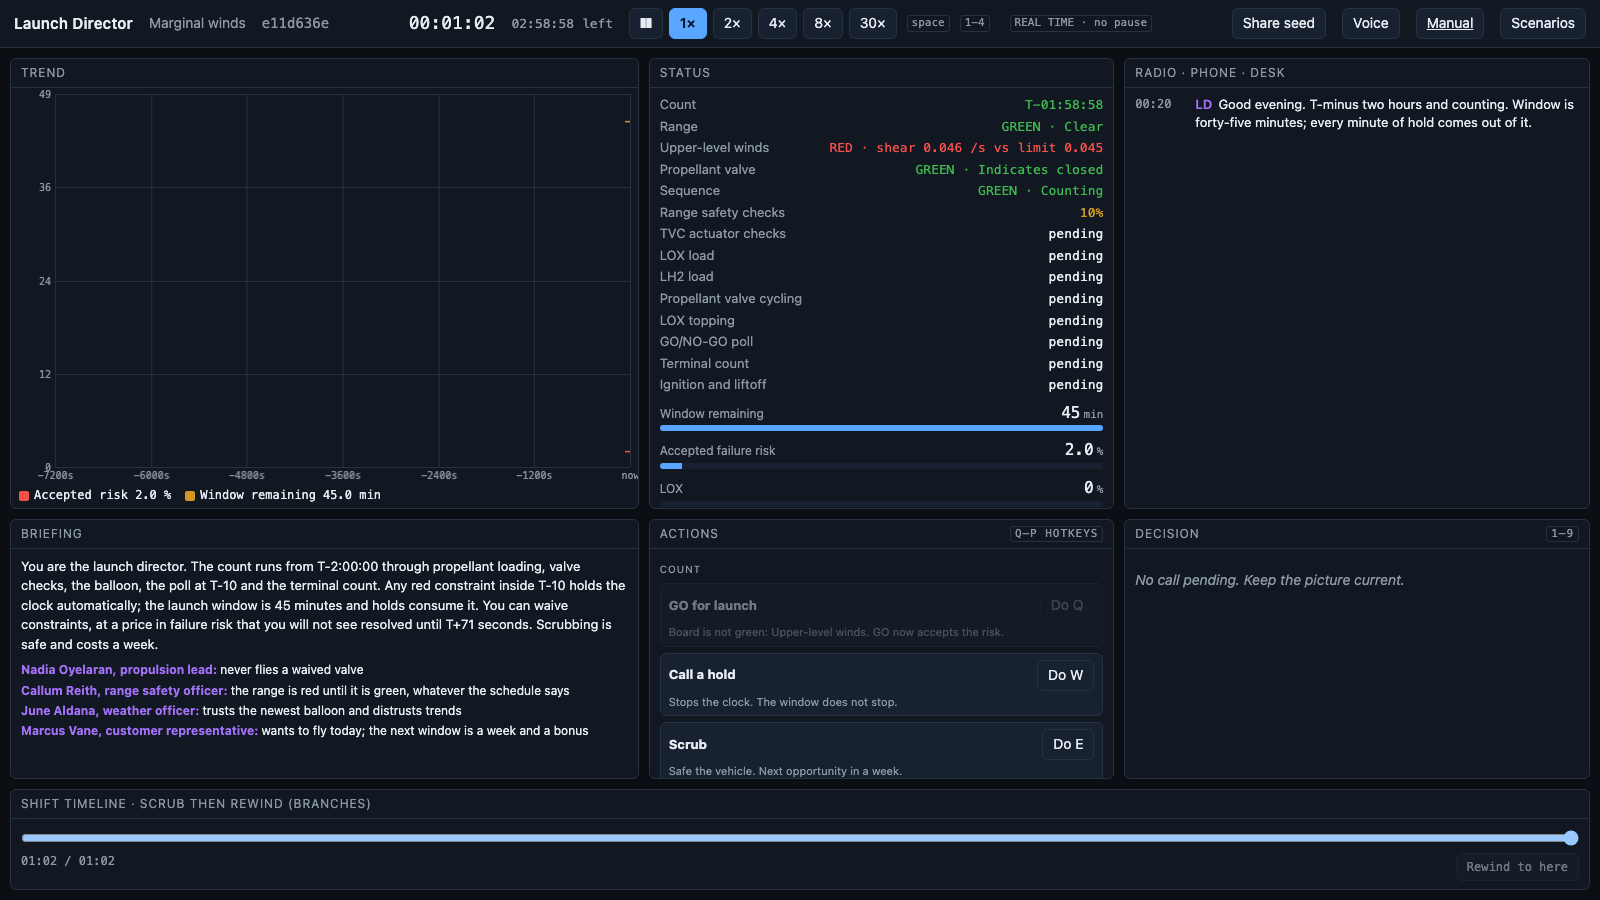Set playback speed to 2x
Screen dimensions: 1600x900
[x=733, y=23]
